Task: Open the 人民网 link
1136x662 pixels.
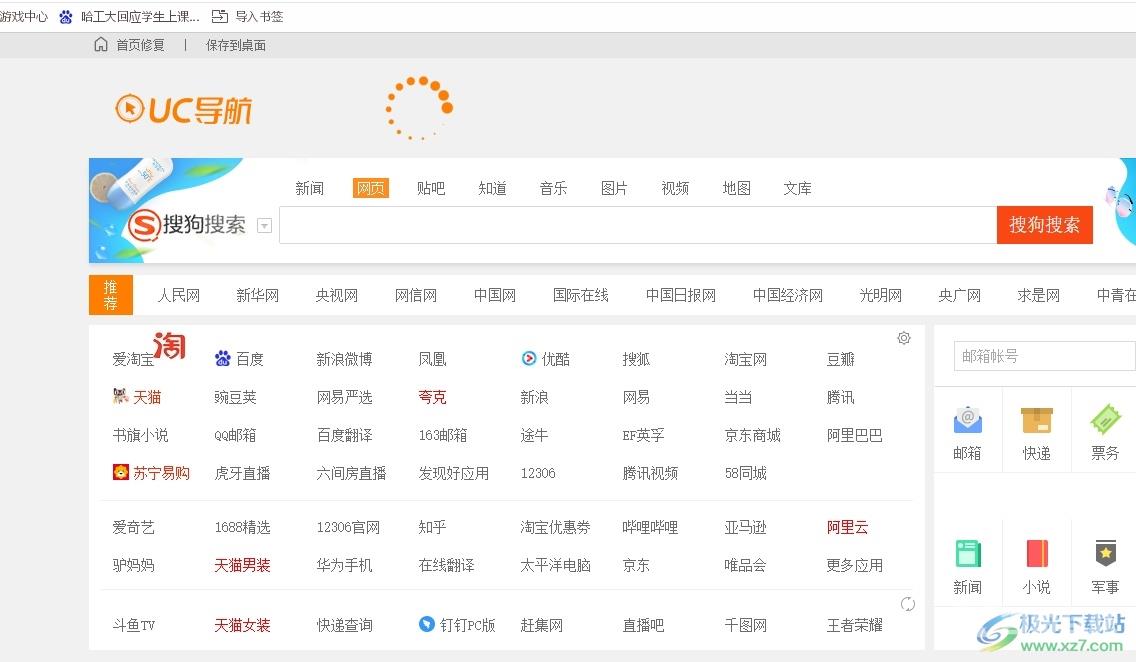Action: [179, 296]
